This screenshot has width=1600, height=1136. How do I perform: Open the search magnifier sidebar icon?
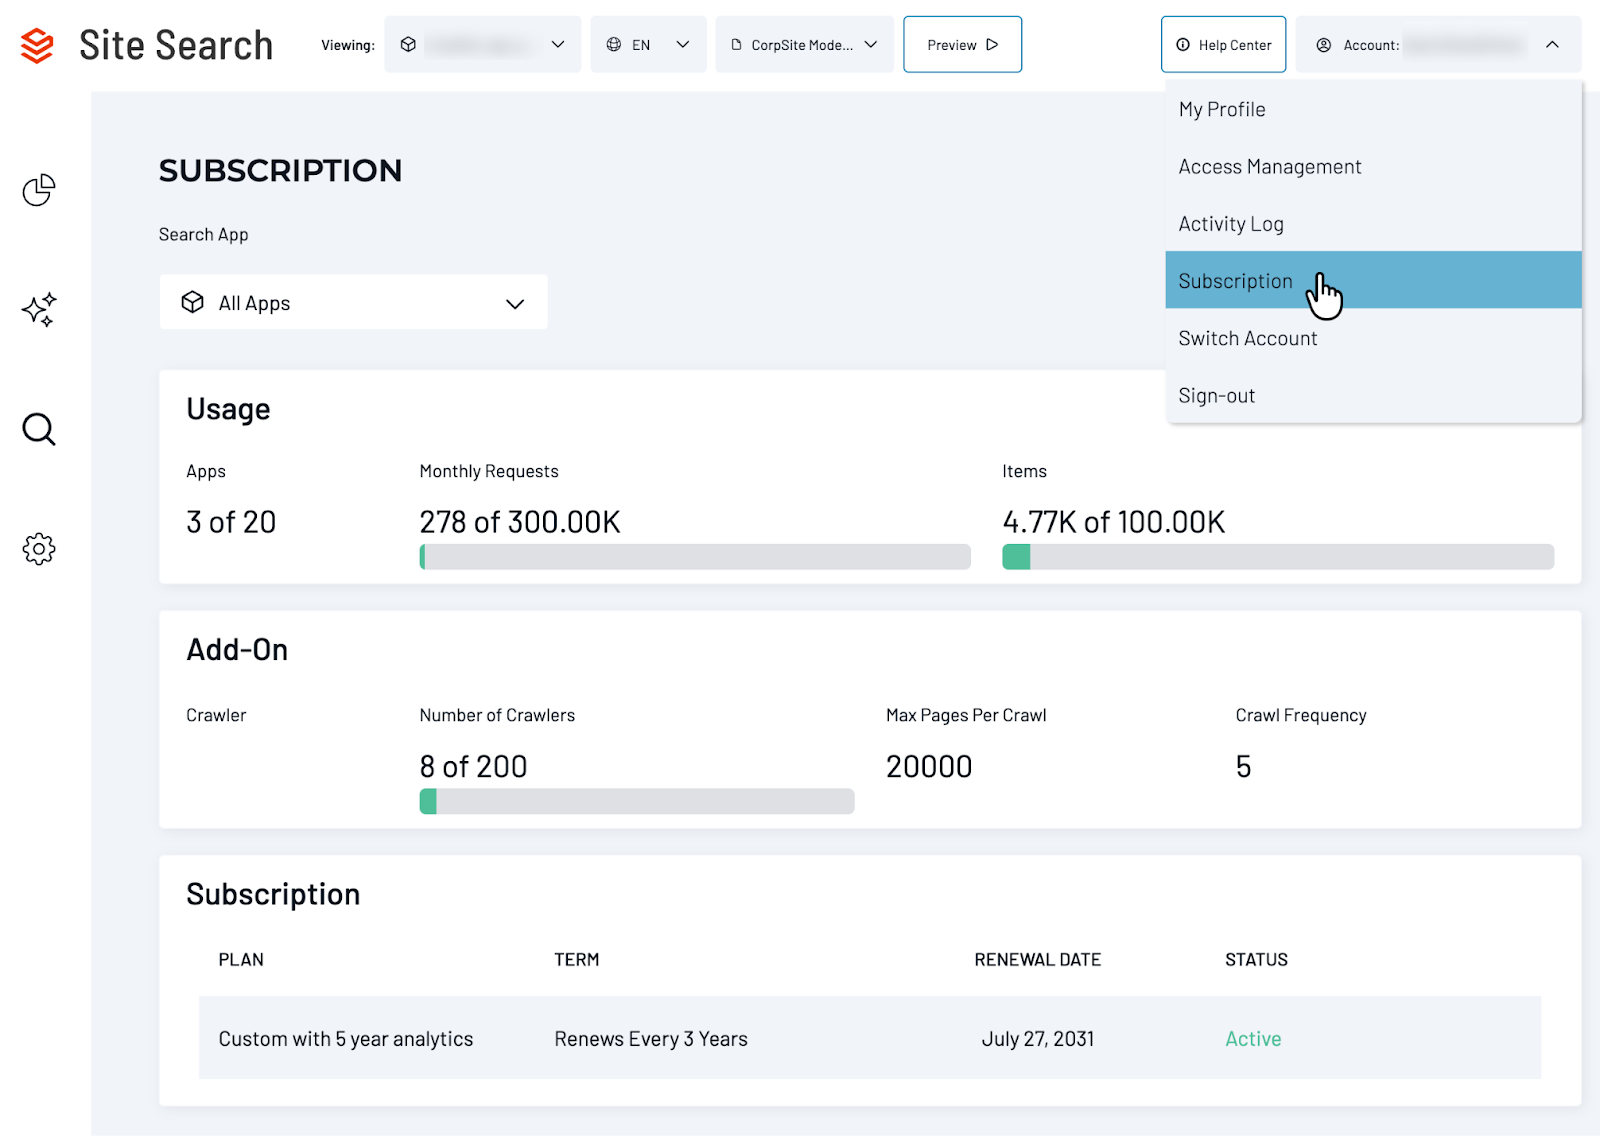39,429
